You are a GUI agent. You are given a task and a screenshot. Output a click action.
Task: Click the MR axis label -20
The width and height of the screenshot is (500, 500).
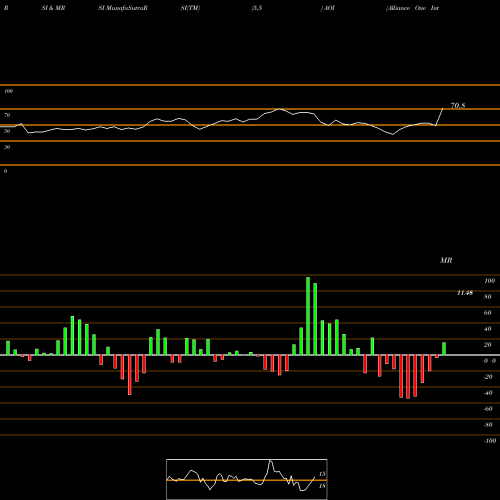click(488, 377)
